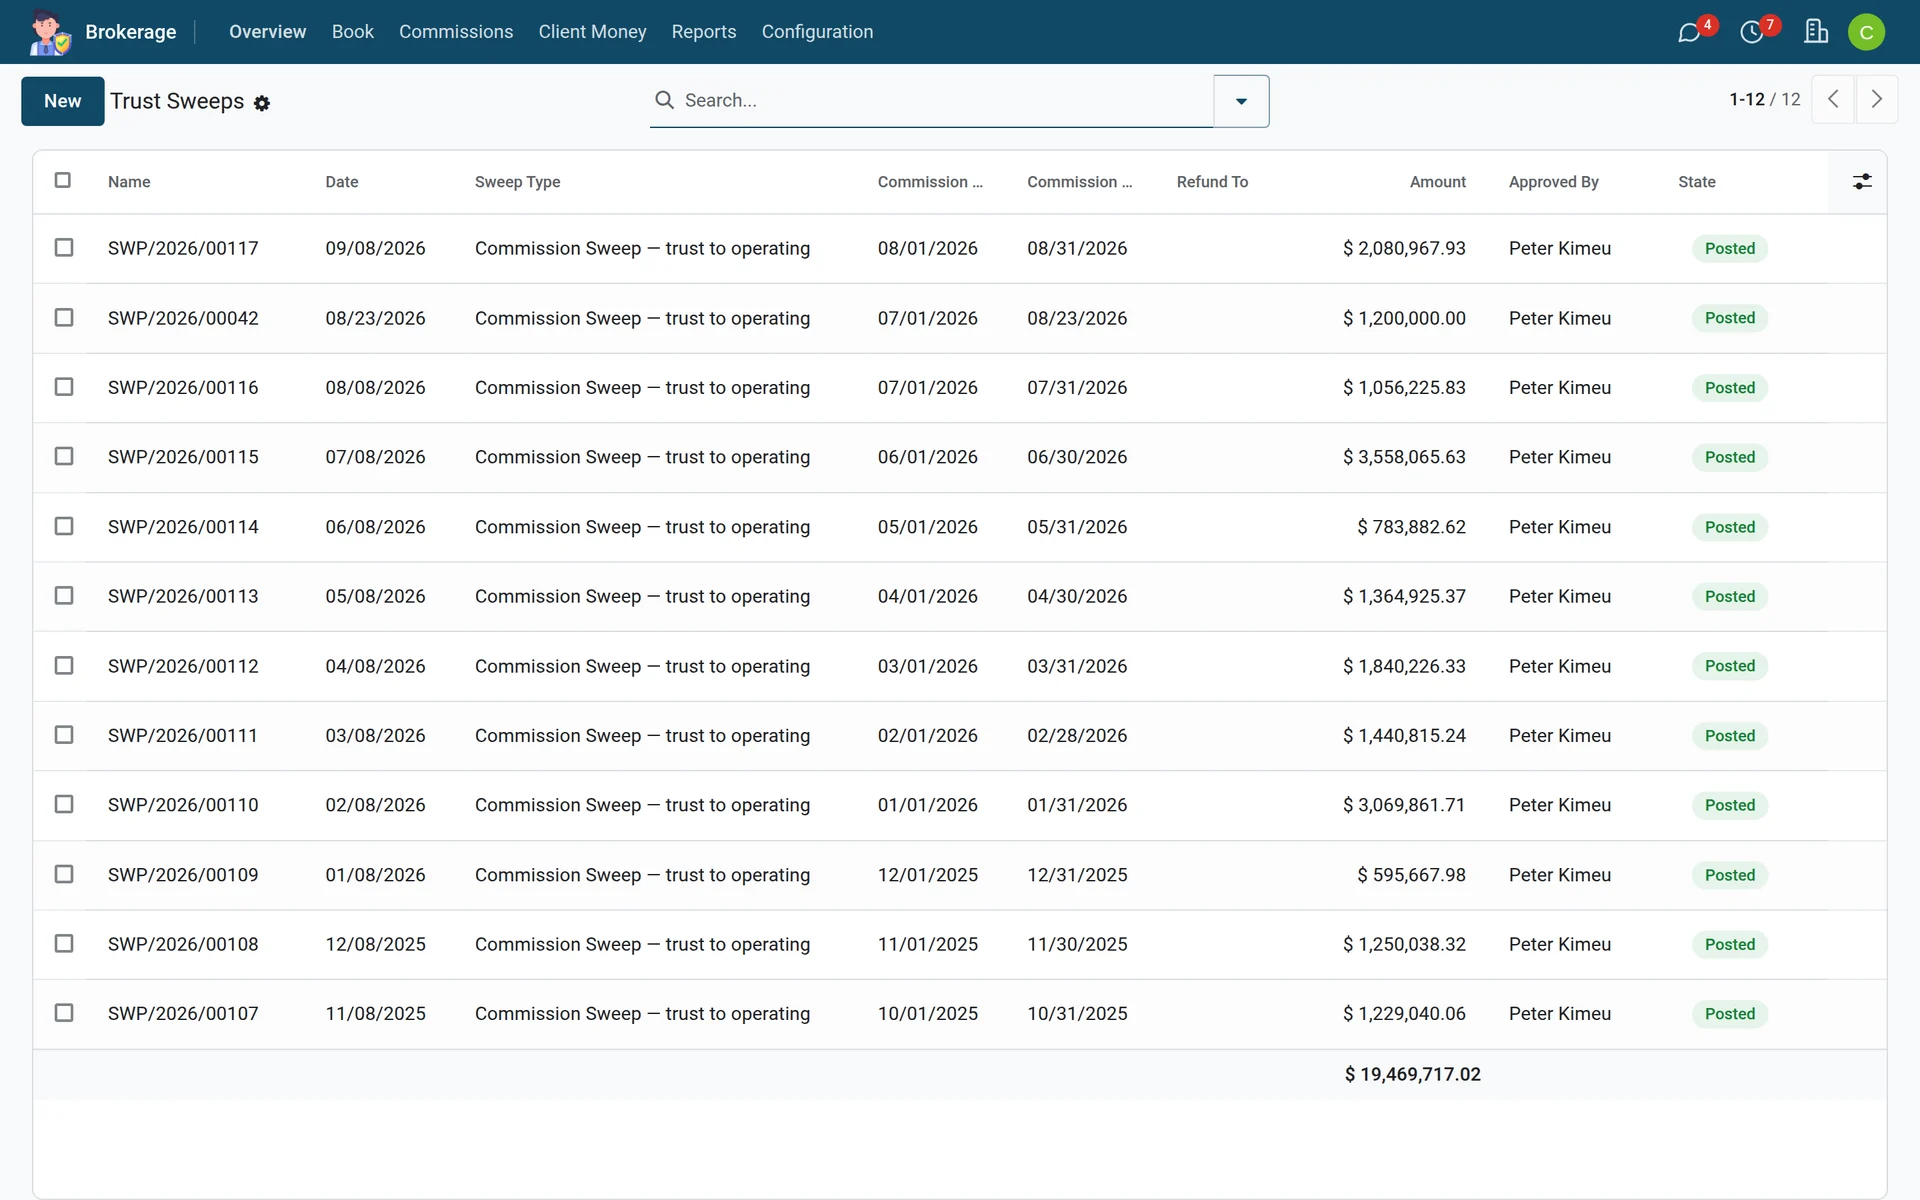
Task: Click the New button
Action: (x=63, y=101)
